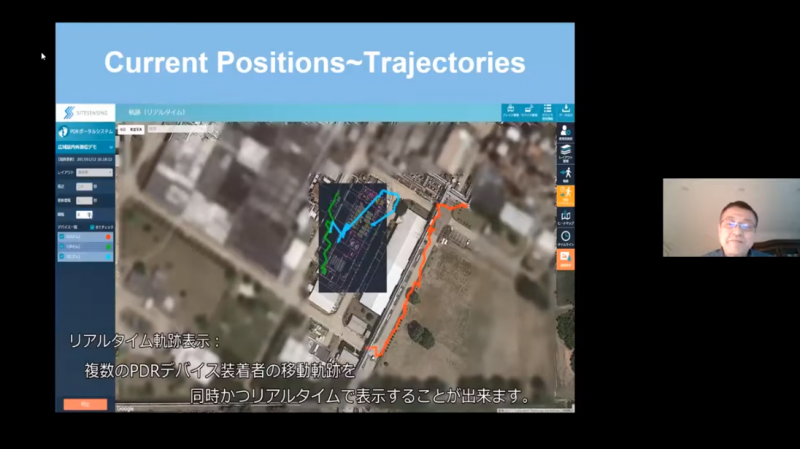
Task: Toggle the check-all devices checkbox
Action: point(92,227)
